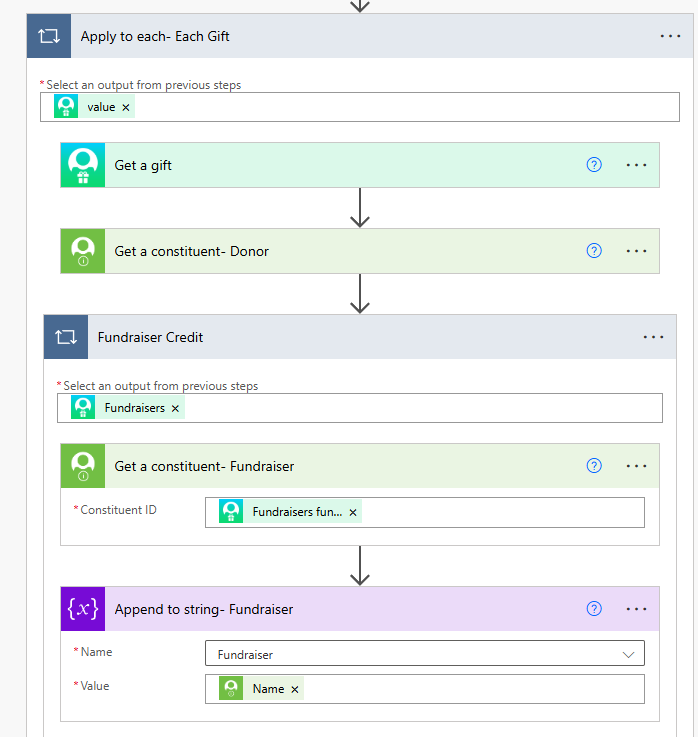698x737 pixels.
Task: Click the Get a constituent- Donor icon
Action: tap(83, 251)
